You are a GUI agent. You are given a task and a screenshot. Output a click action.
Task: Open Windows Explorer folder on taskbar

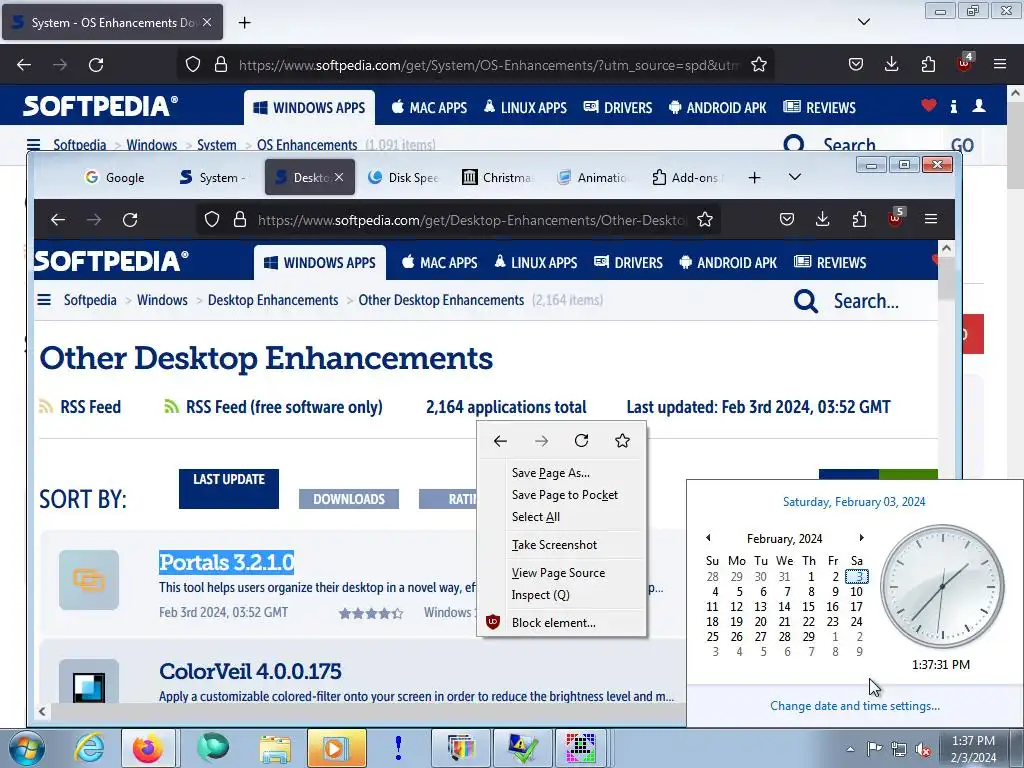click(x=274, y=748)
